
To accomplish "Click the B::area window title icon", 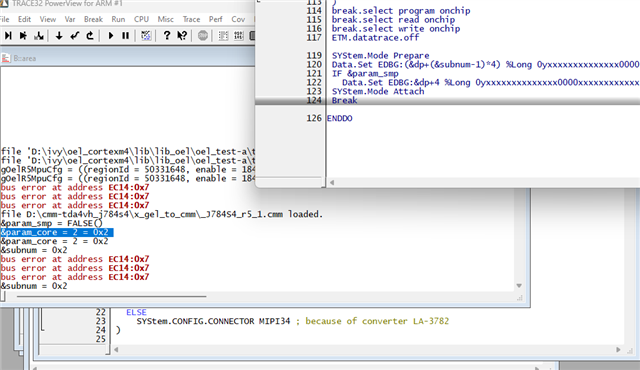I will point(6,58).
